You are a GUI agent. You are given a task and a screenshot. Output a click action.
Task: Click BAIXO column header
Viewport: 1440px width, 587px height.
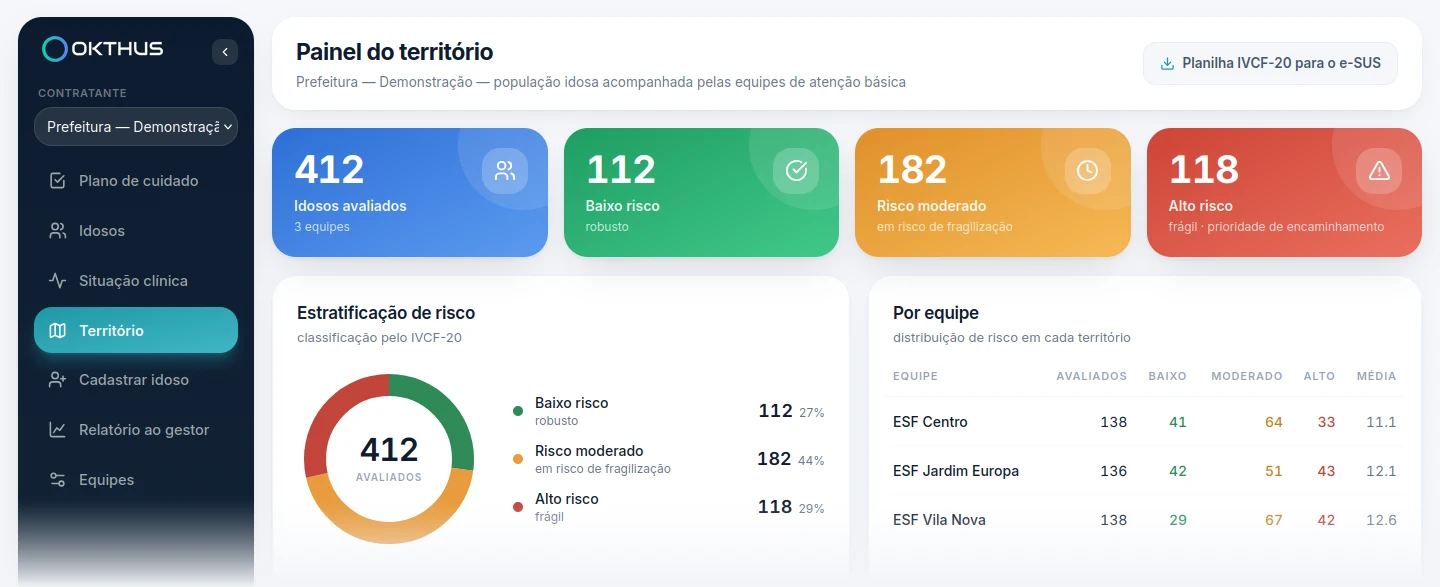pyautogui.click(x=1168, y=376)
